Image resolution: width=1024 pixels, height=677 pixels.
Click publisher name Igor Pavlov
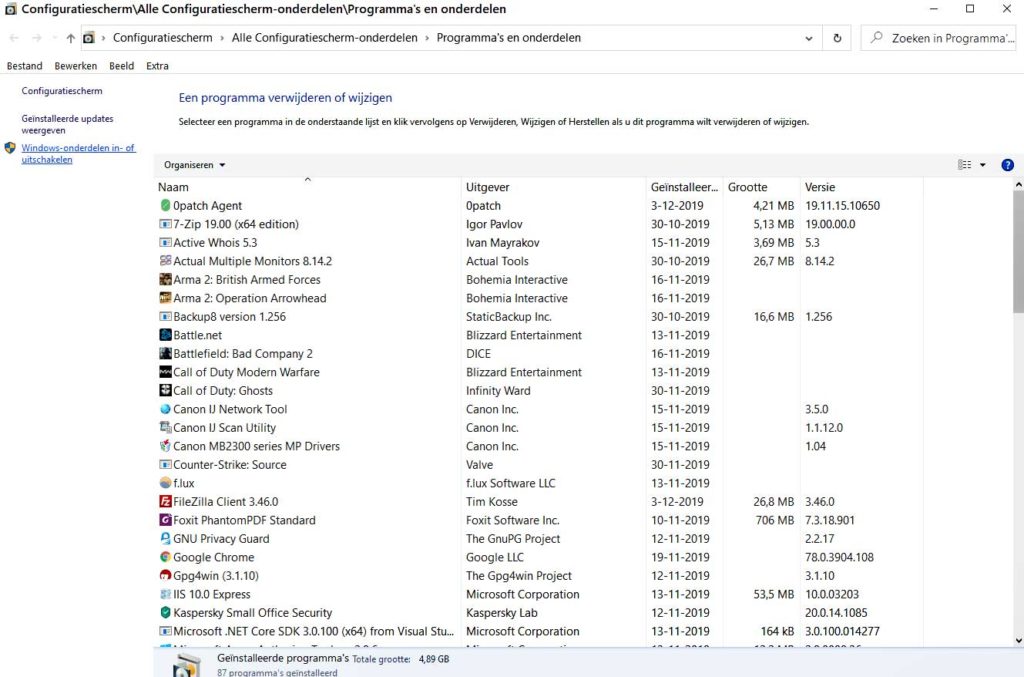pyautogui.click(x=494, y=224)
